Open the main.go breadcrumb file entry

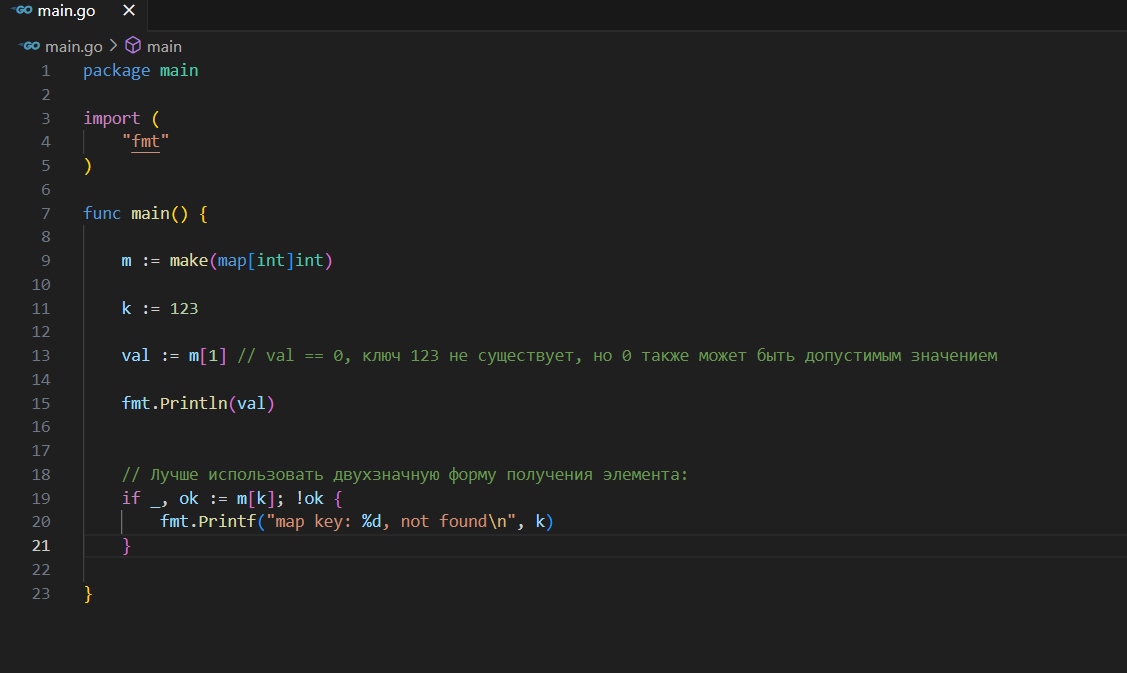pyautogui.click(x=73, y=46)
